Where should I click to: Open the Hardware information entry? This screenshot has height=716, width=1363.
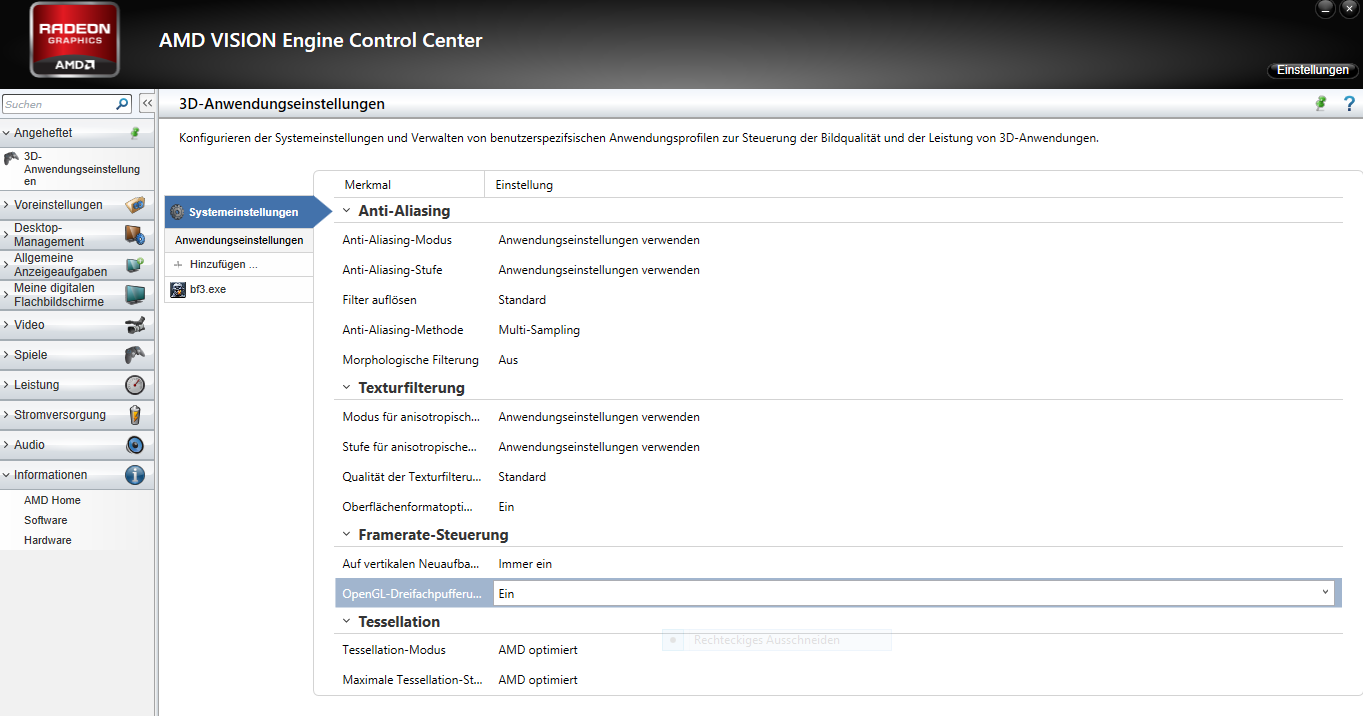pyautogui.click(x=48, y=540)
